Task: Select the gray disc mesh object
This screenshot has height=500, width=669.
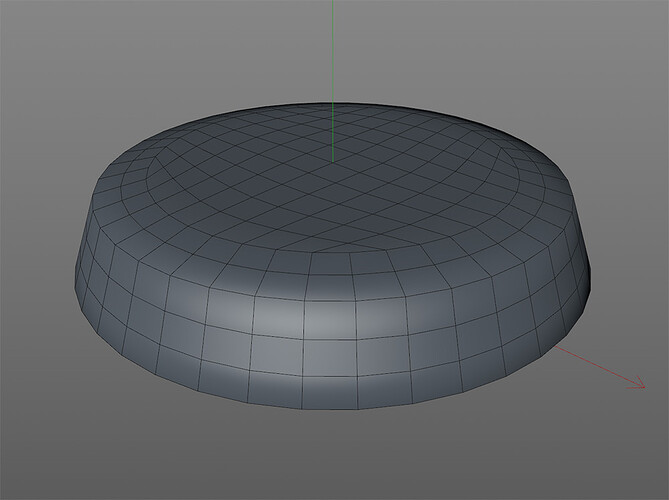Action: tap(333, 256)
